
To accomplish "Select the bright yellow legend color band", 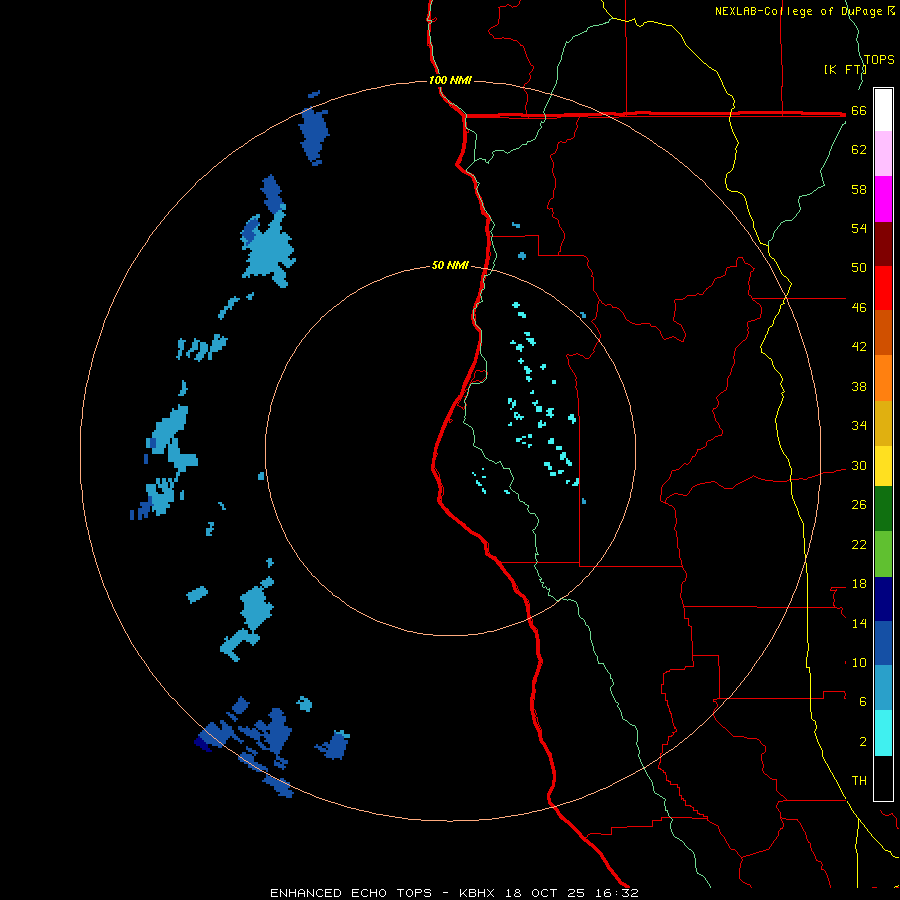I will click(x=883, y=466).
